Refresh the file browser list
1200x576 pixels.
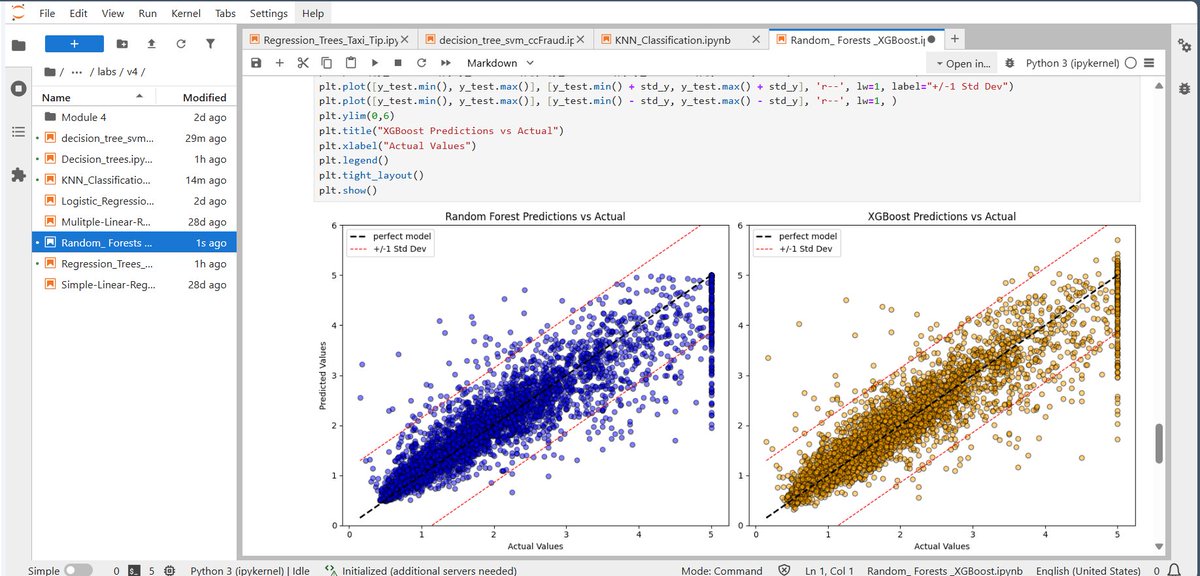pyautogui.click(x=180, y=44)
